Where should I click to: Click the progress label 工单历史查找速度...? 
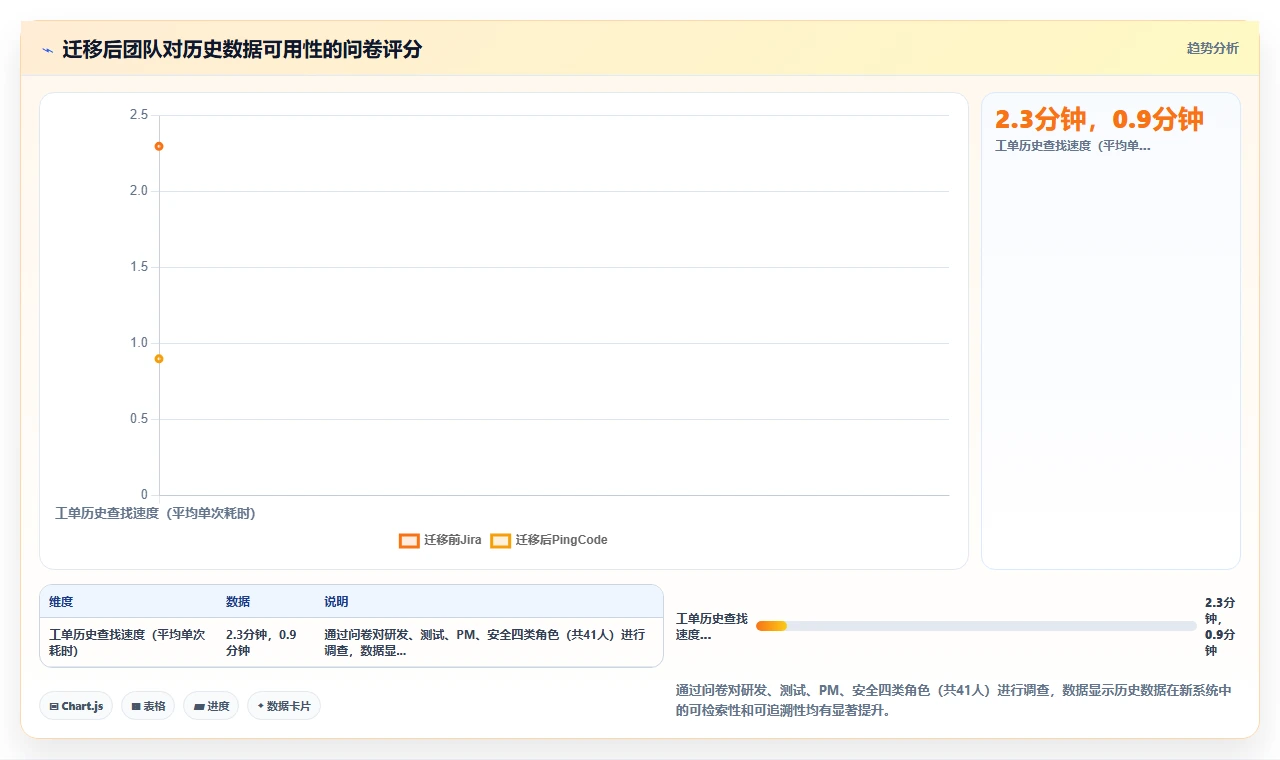pyautogui.click(x=712, y=626)
